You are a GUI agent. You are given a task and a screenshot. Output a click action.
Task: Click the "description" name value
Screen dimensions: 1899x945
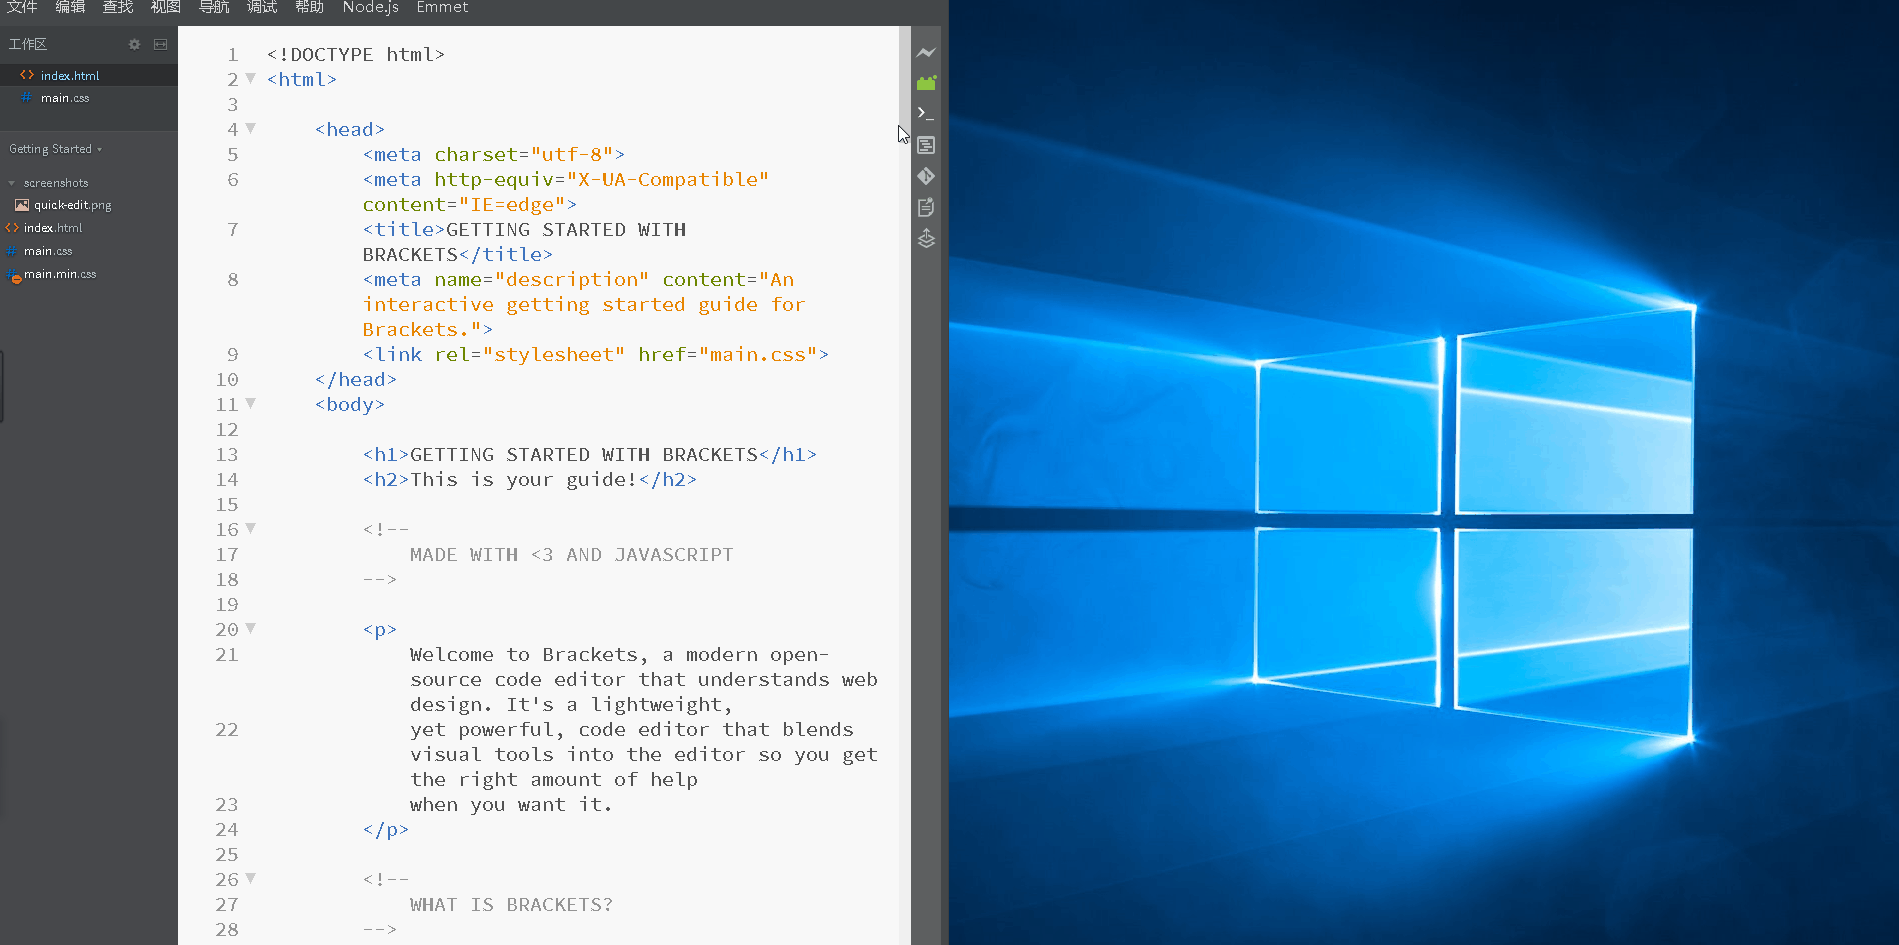(x=572, y=279)
